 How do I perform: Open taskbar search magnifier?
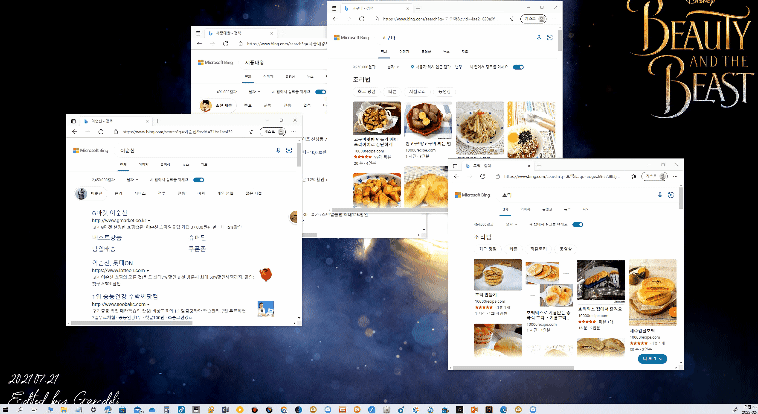[20, 410]
